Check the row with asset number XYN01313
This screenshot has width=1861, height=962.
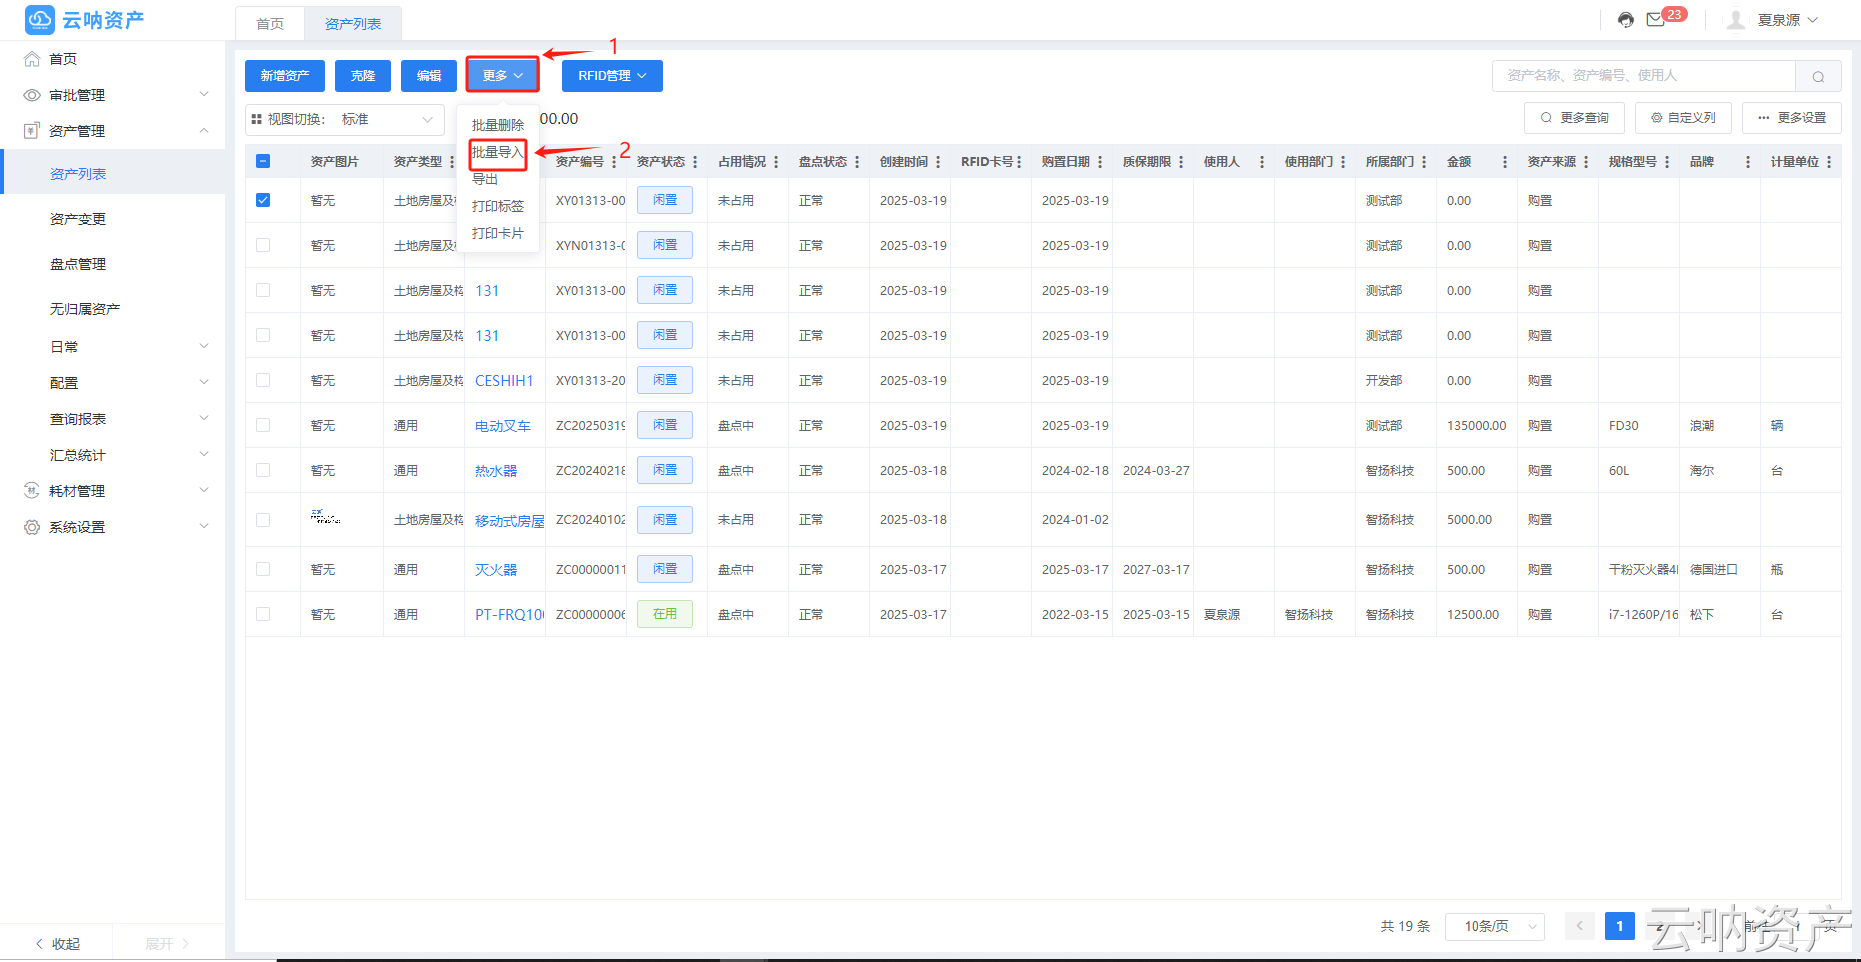[x=263, y=245]
